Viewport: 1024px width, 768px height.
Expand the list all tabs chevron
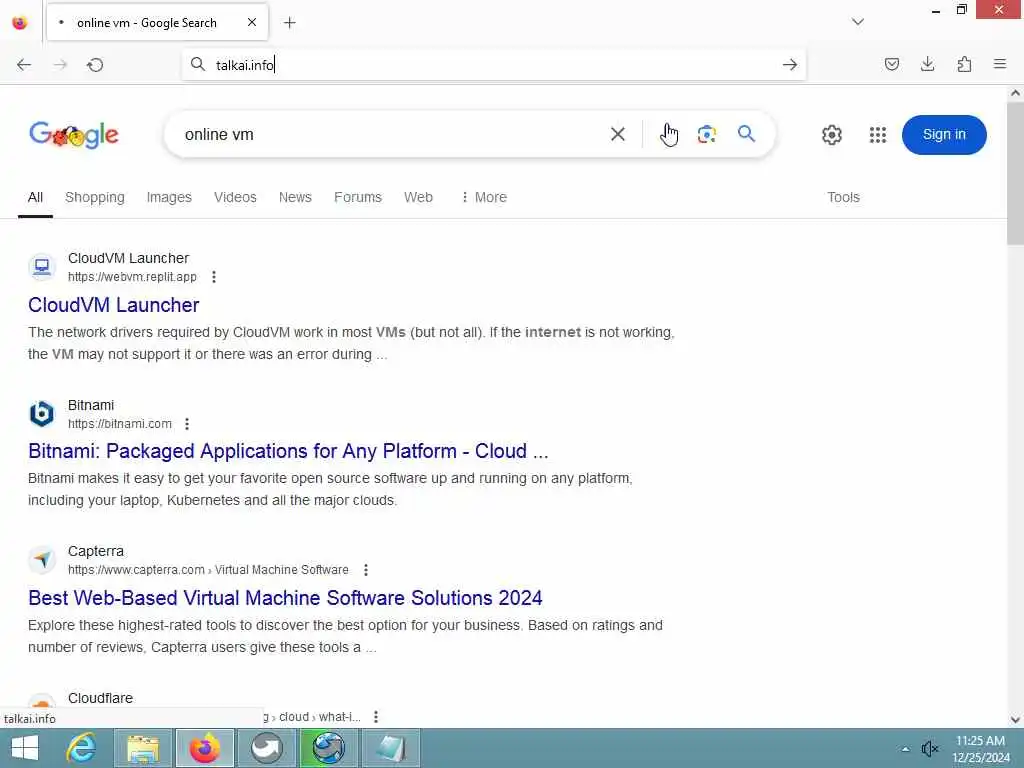(x=858, y=22)
